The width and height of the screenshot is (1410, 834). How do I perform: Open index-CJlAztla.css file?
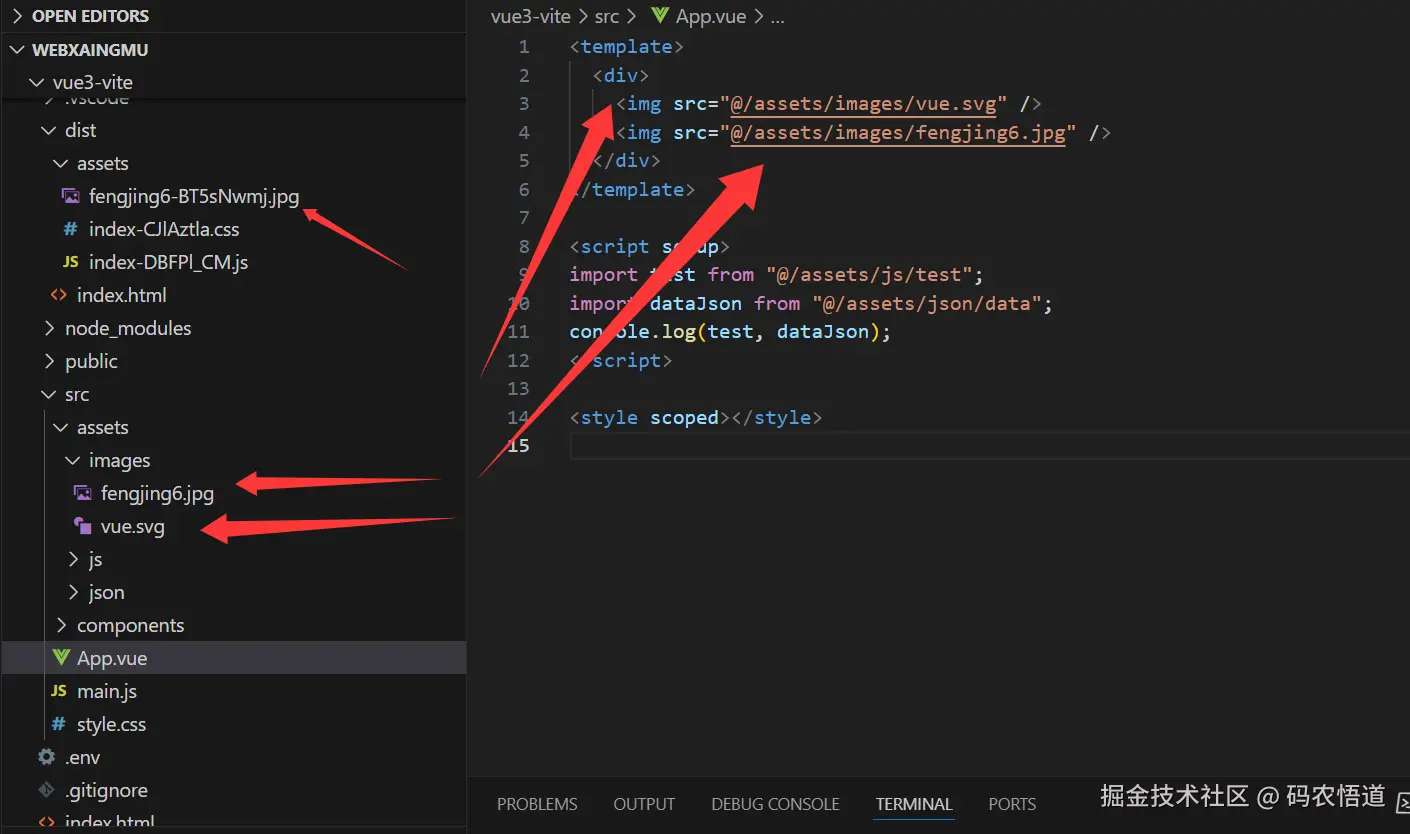click(x=164, y=230)
